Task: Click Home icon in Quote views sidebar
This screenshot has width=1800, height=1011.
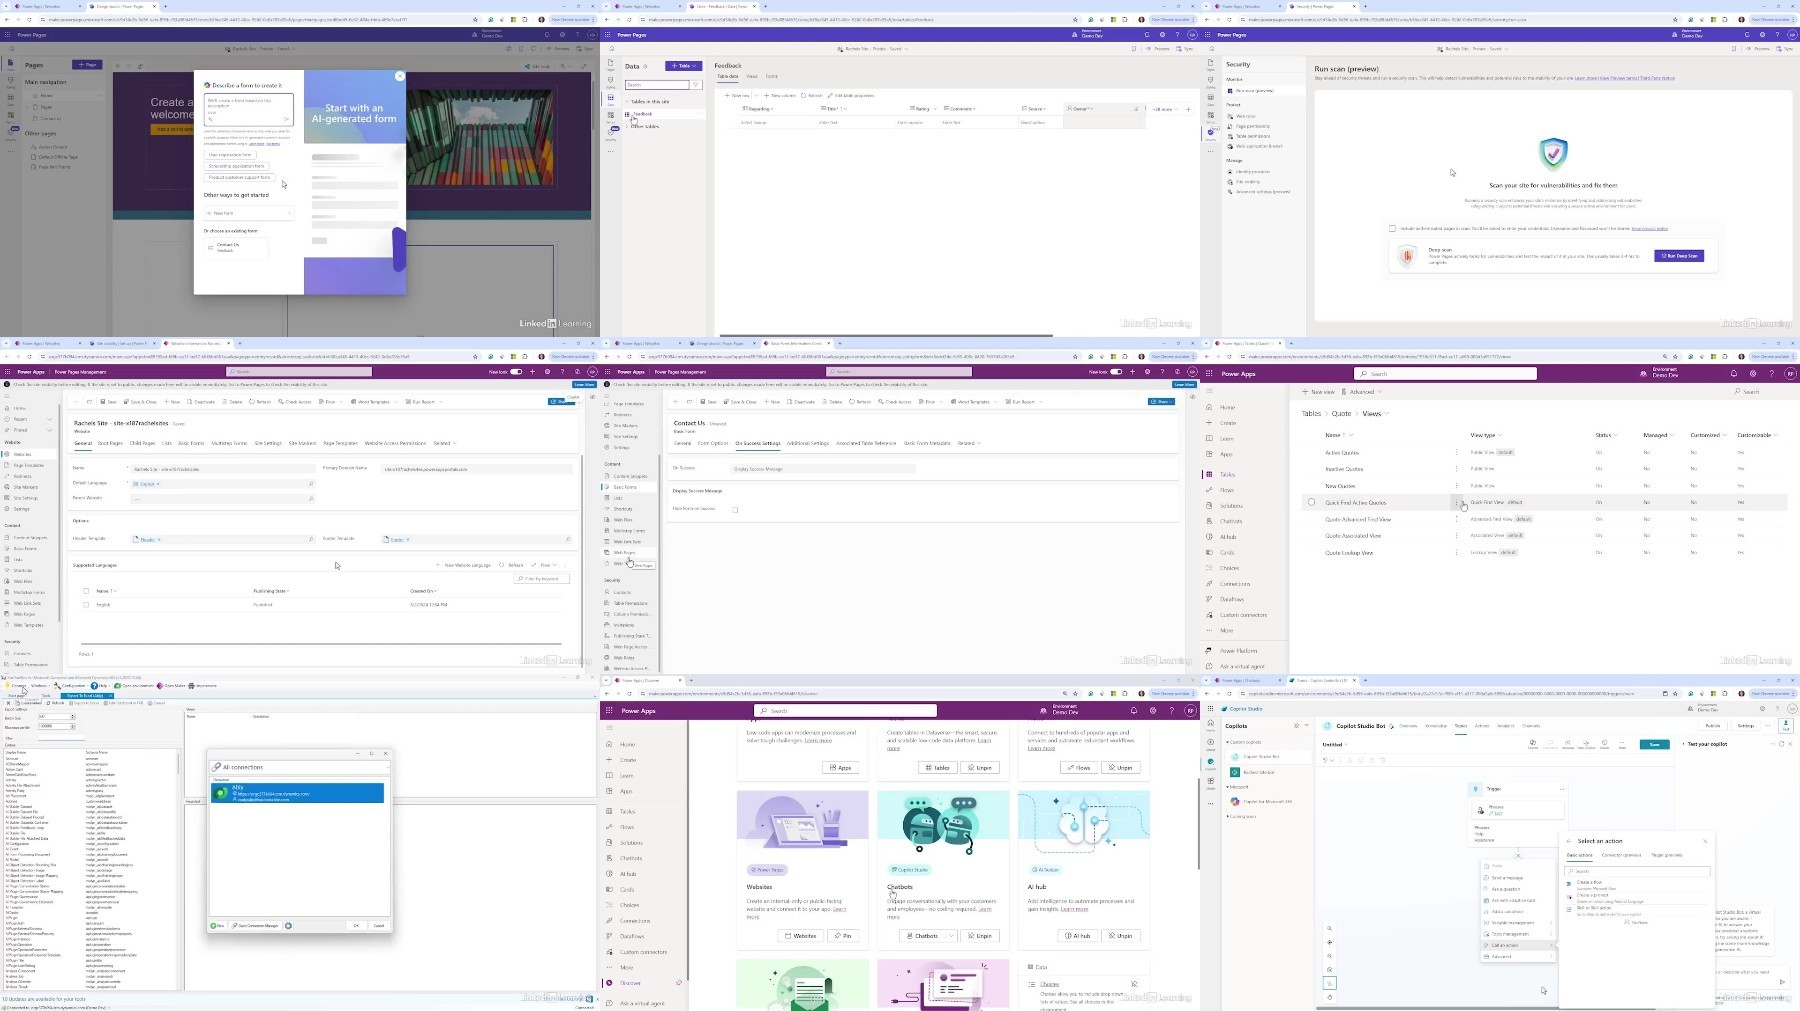Action: pos(1209,407)
